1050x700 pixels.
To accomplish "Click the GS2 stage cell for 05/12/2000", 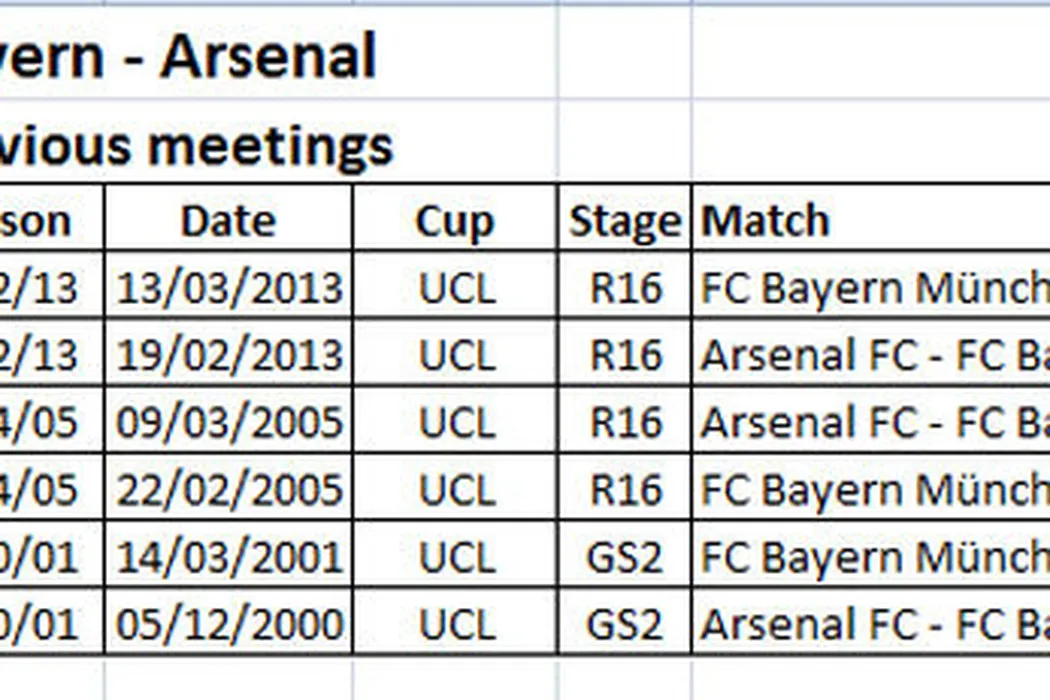I will [x=624, y=624].
